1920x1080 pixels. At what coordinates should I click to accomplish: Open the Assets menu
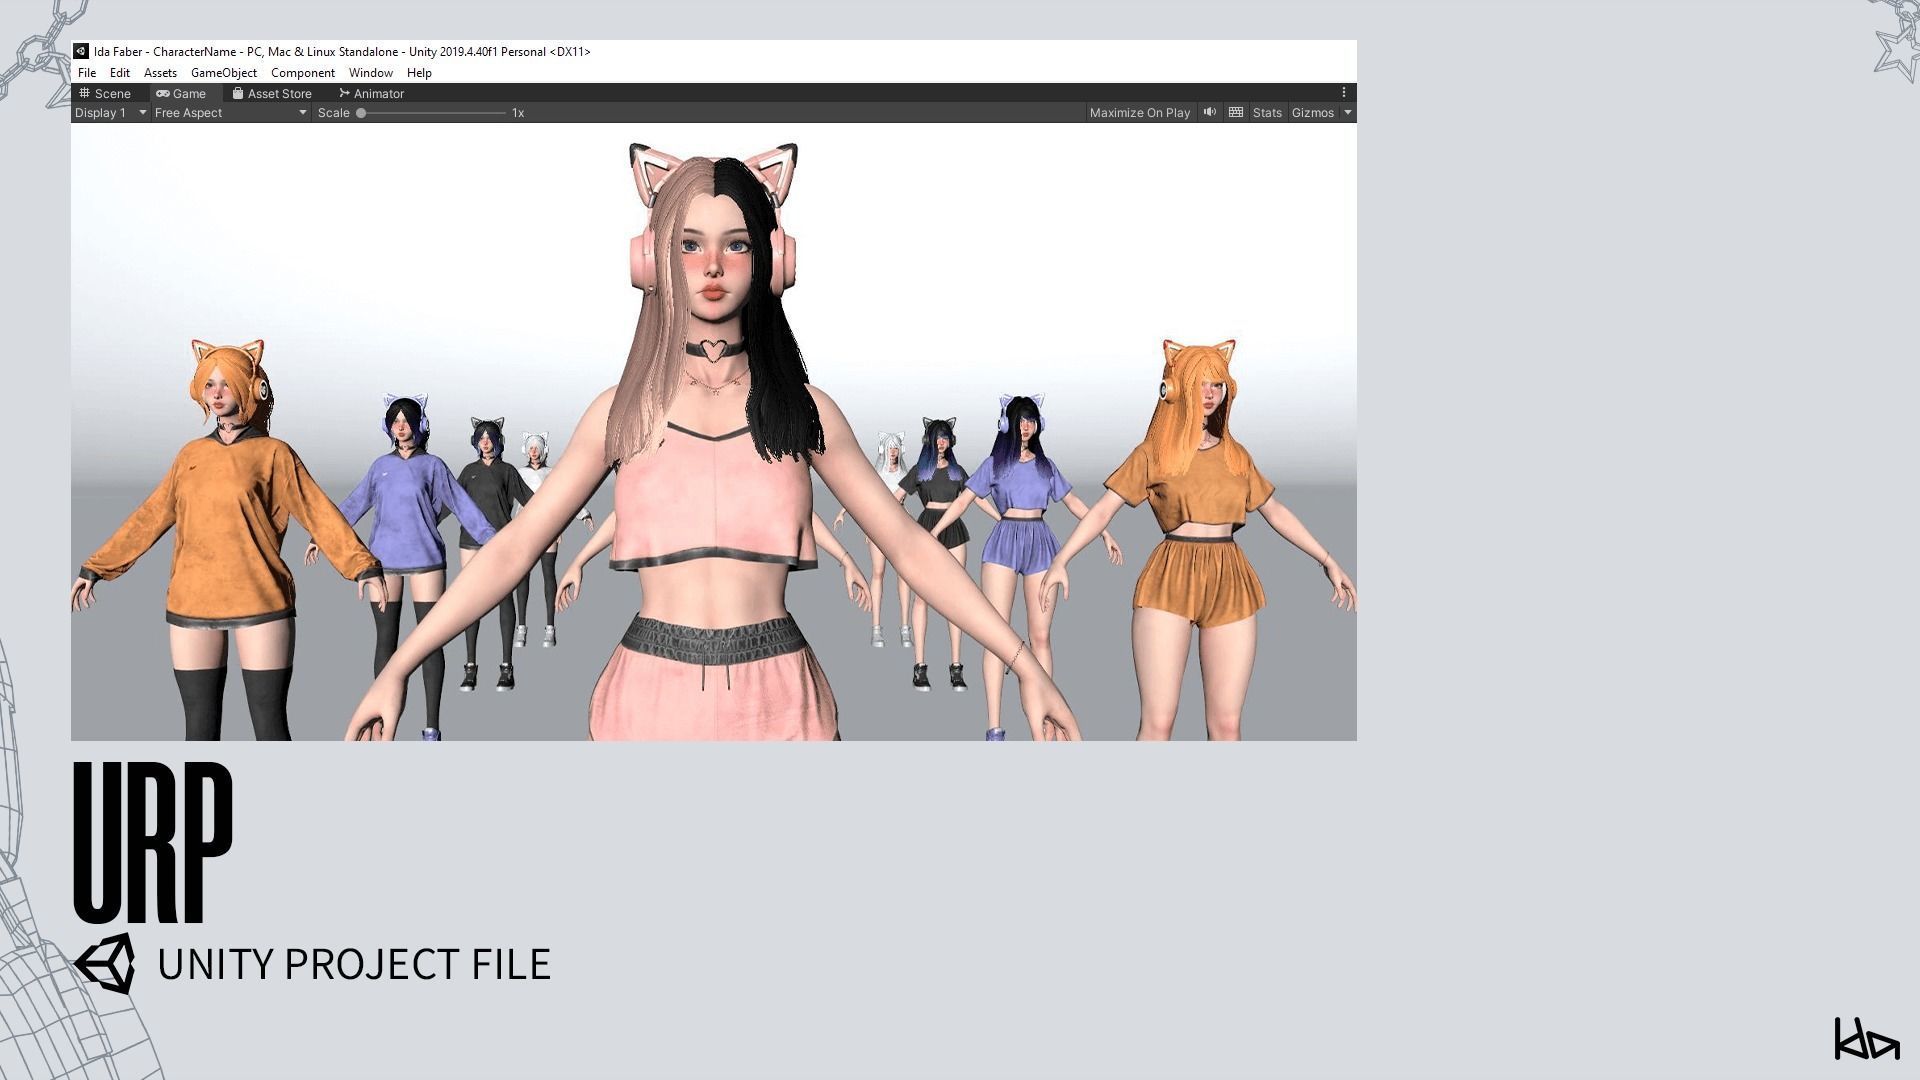click(x=160, y=73)
